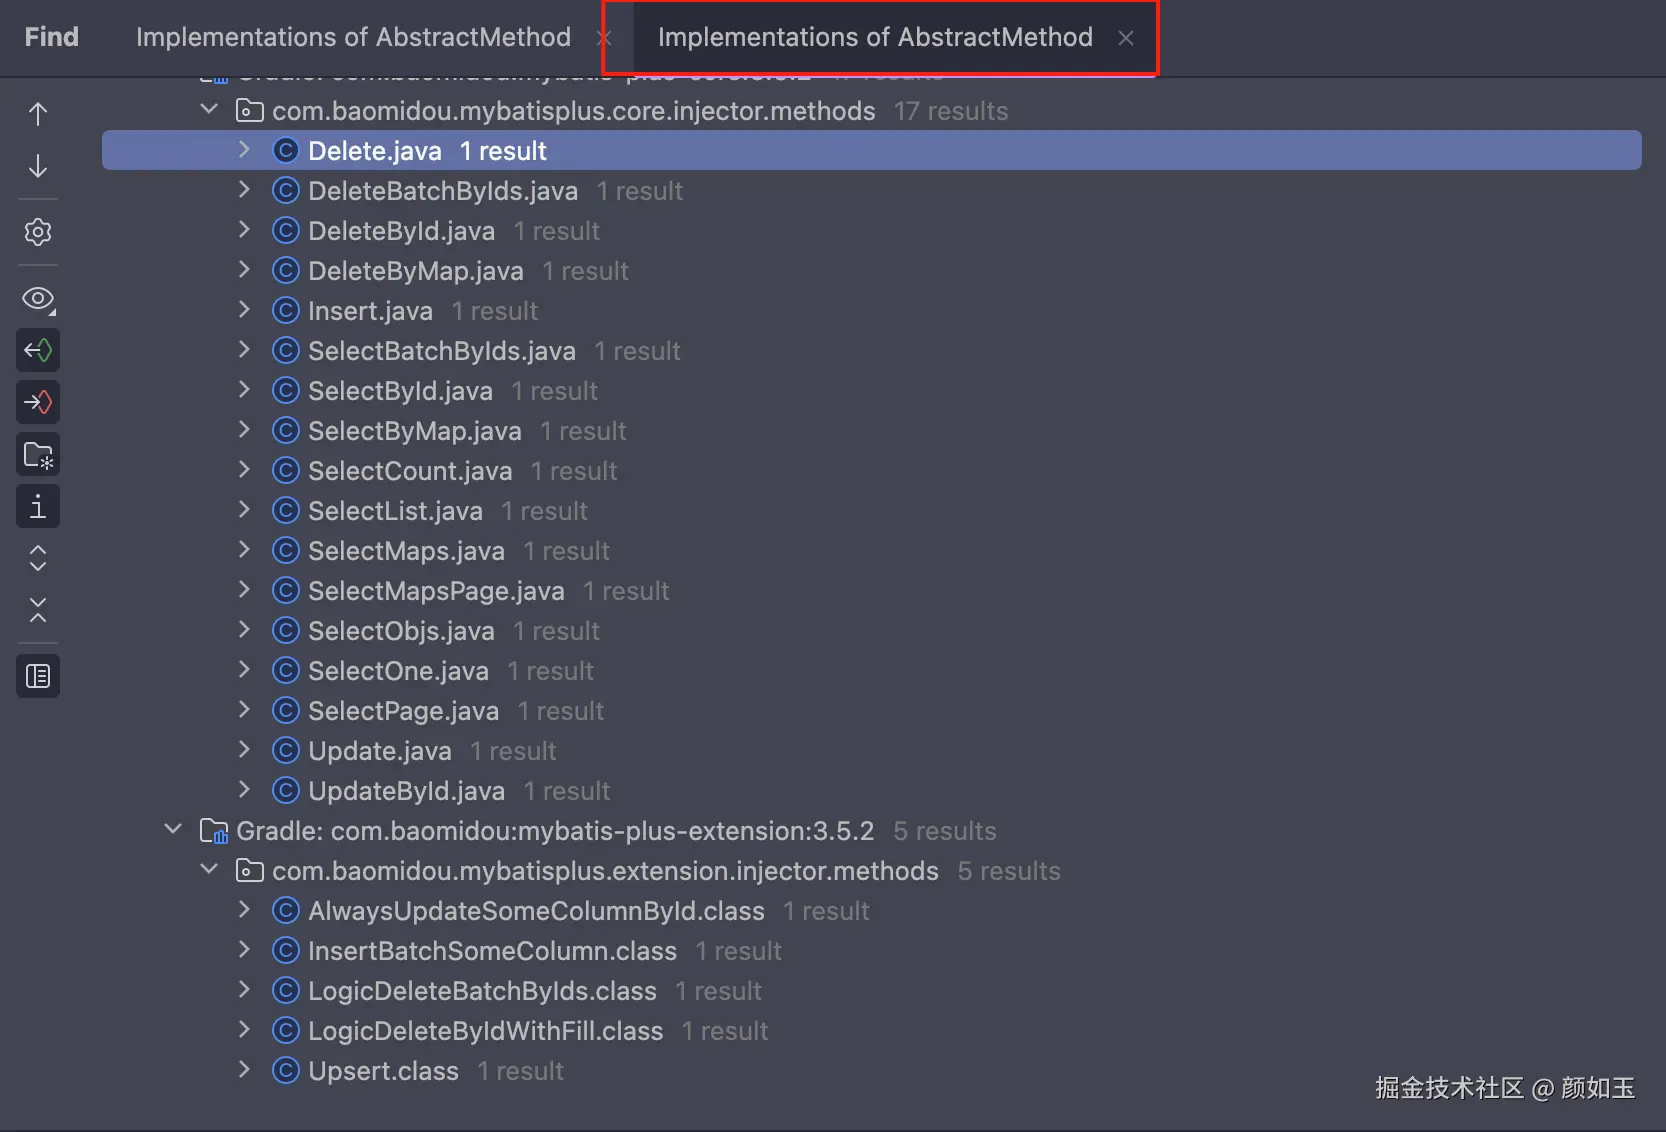Click the info icon in sidebar

point(38,507)
